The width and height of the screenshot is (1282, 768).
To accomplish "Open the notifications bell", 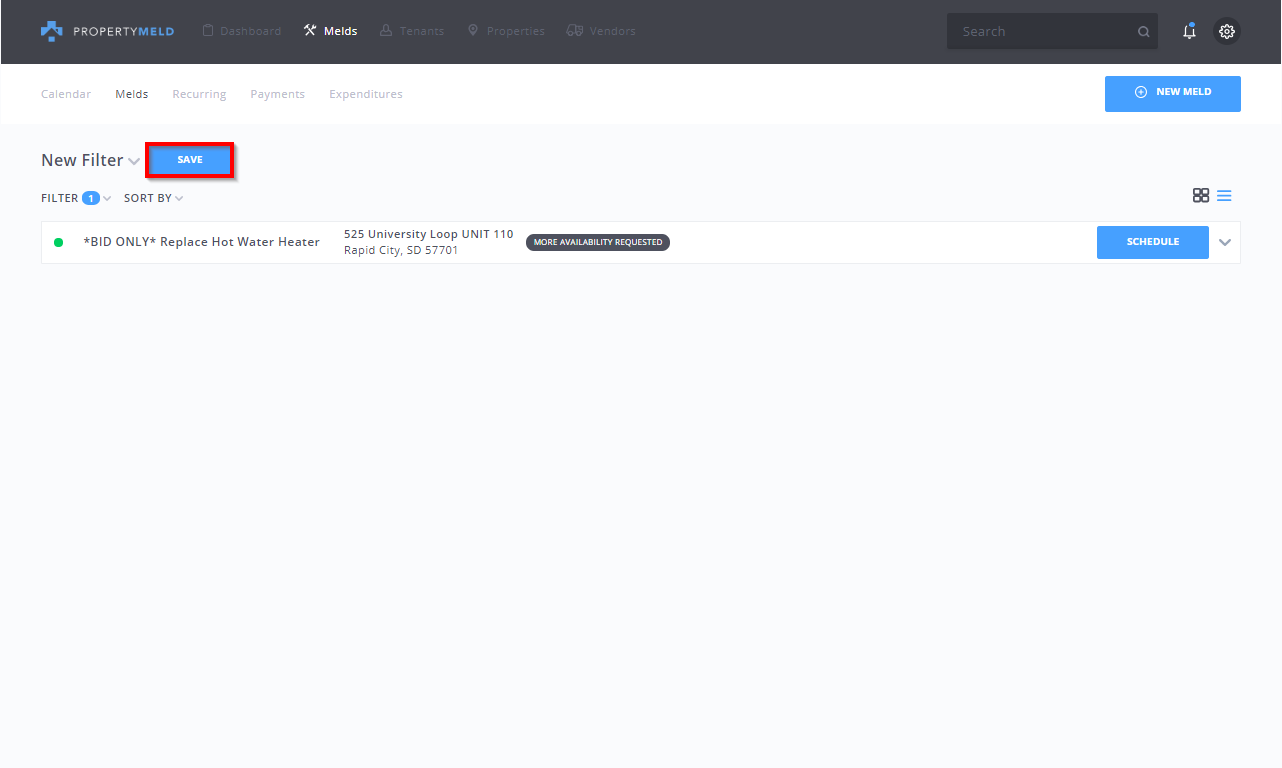I will click(1189, 31).
